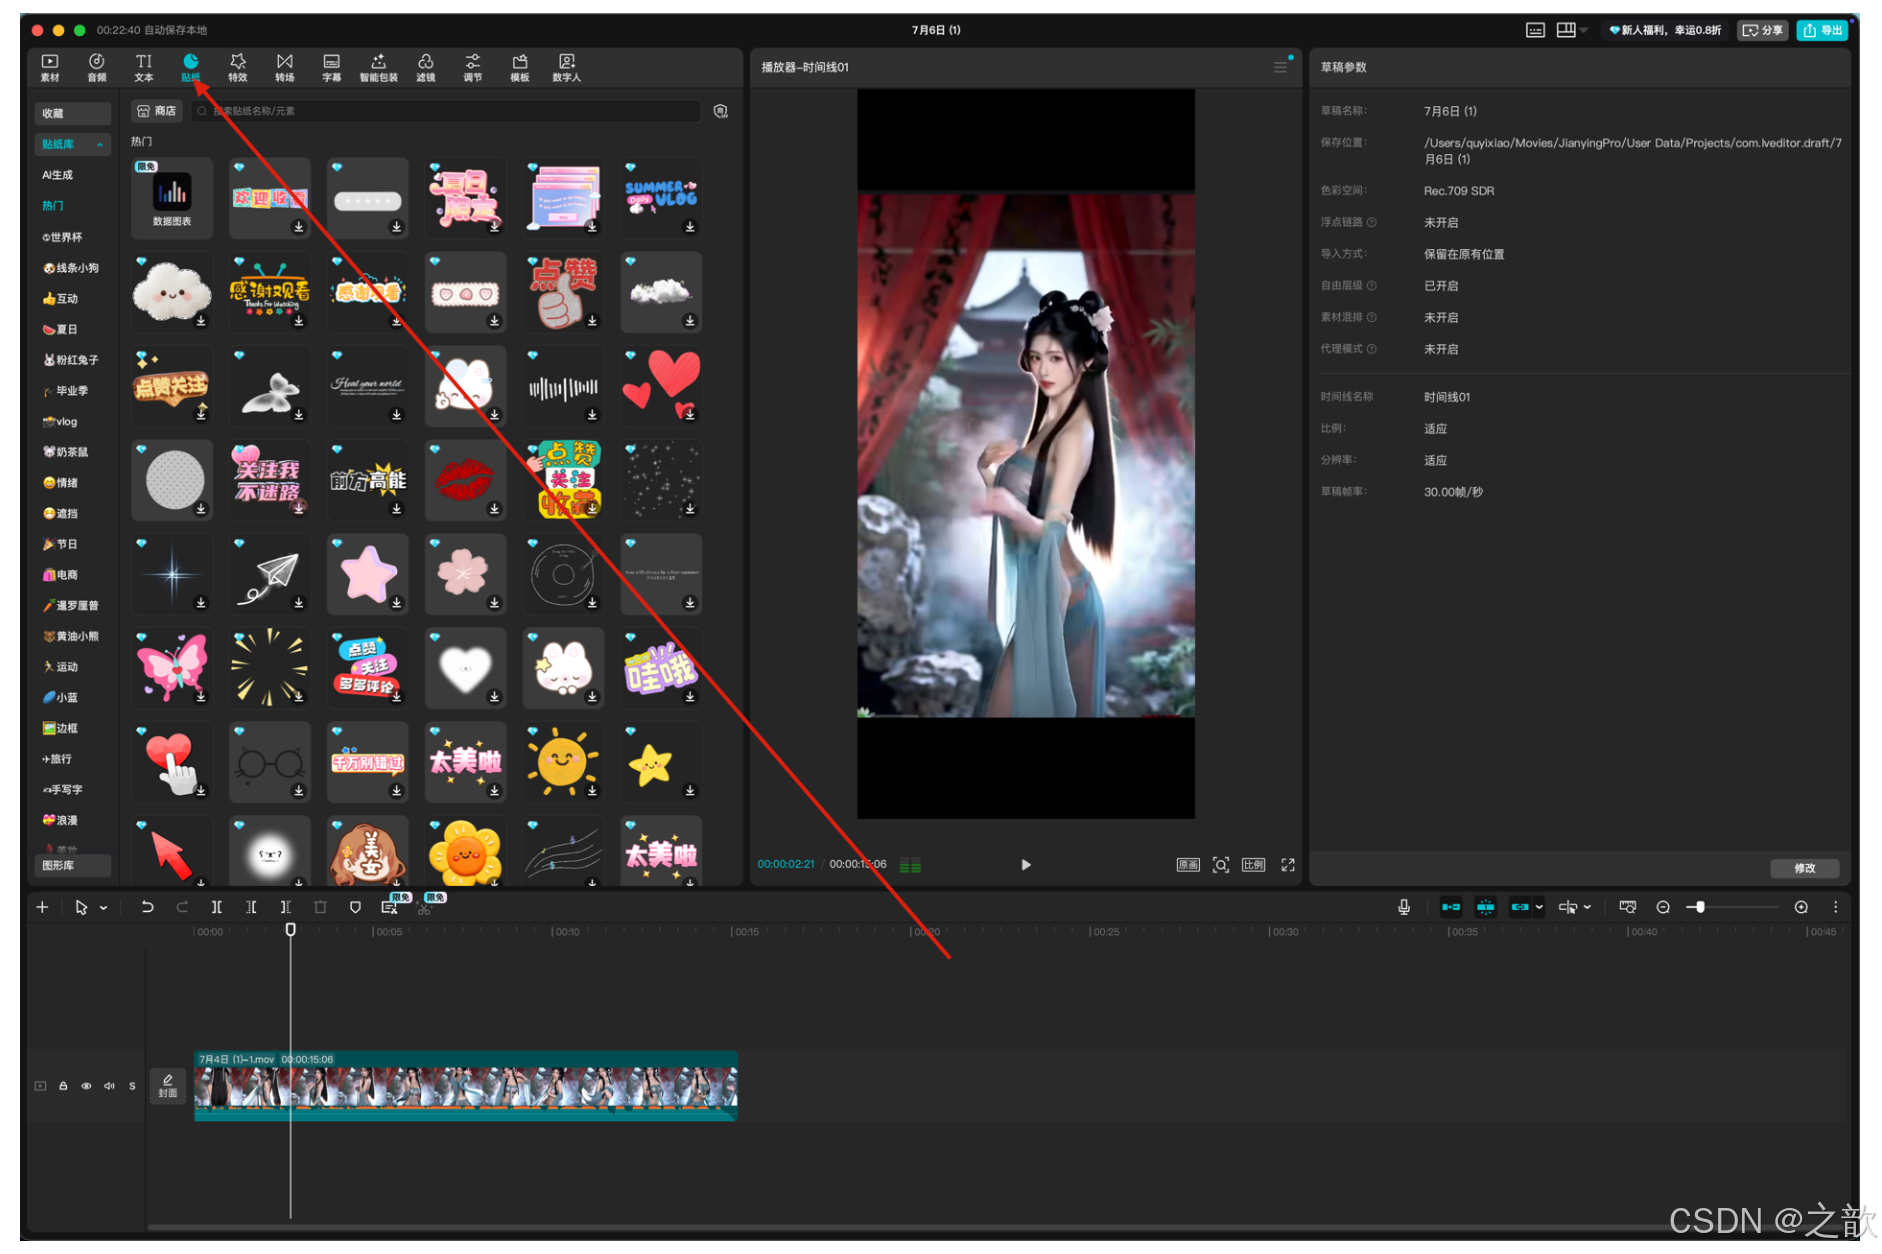Play the preview video
The width and height of the screenshot is (1882, 1254).
[x=1025, y=865]
